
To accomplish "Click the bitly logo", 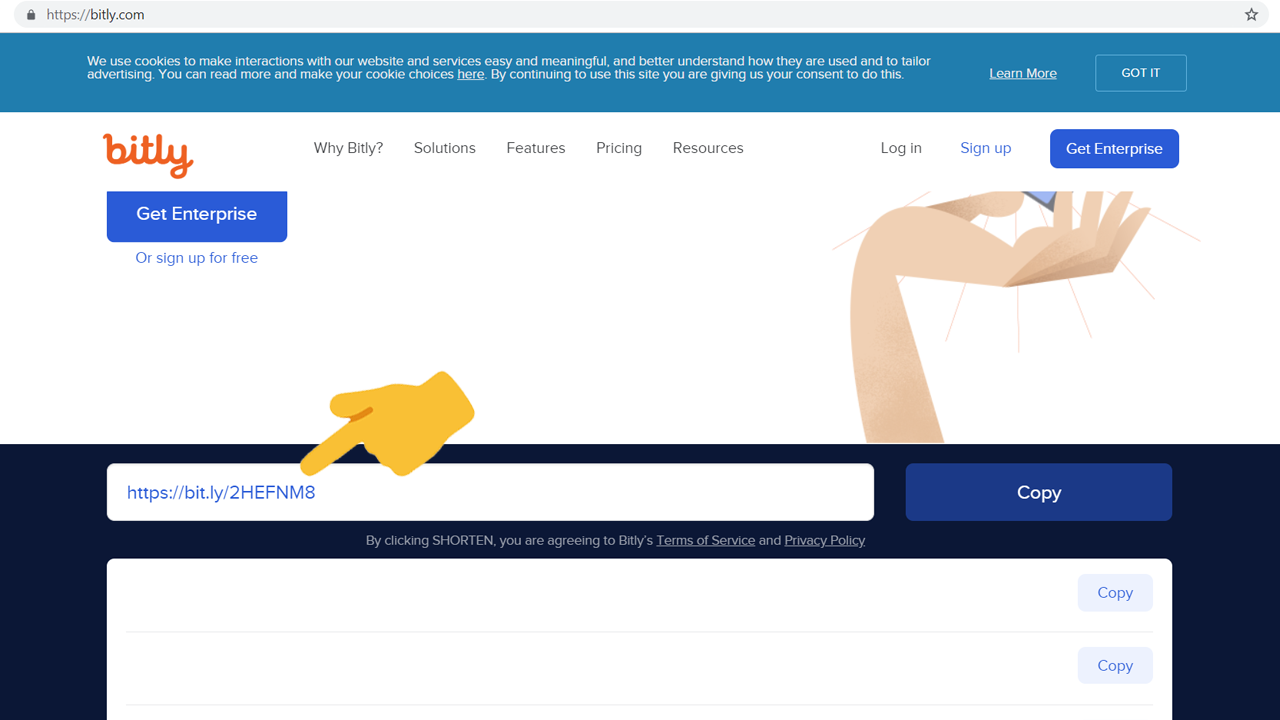I will [x=148, y=155].
